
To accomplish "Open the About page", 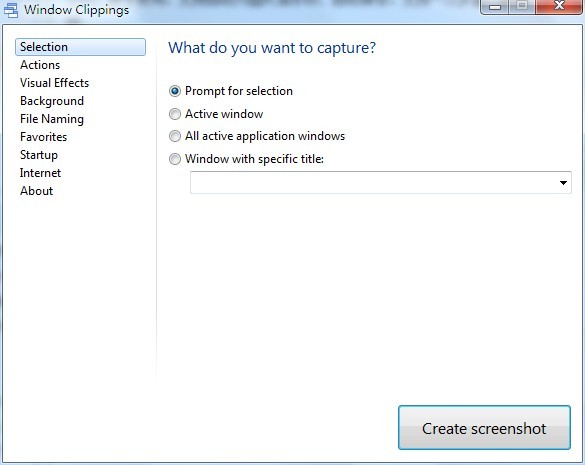I will (37, 191).
